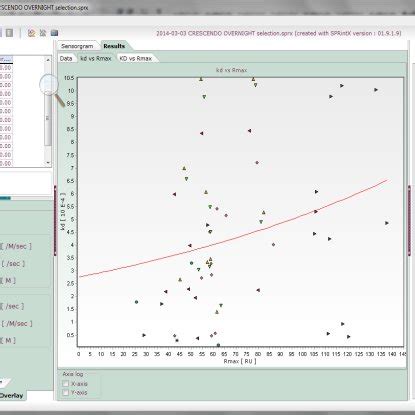Click the gray document icon in the toolbar
Image resolution: width=415 pixels, height=415 pixels.
click(x=10, y=33)
